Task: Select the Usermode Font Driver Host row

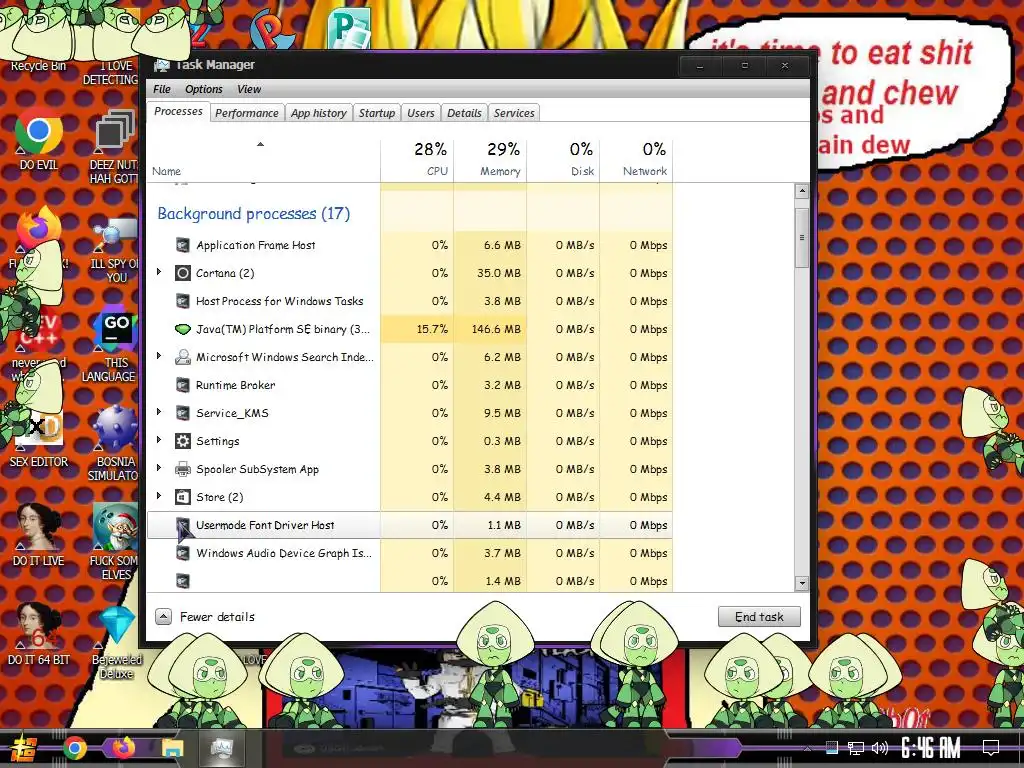Action: click(410, 525)
